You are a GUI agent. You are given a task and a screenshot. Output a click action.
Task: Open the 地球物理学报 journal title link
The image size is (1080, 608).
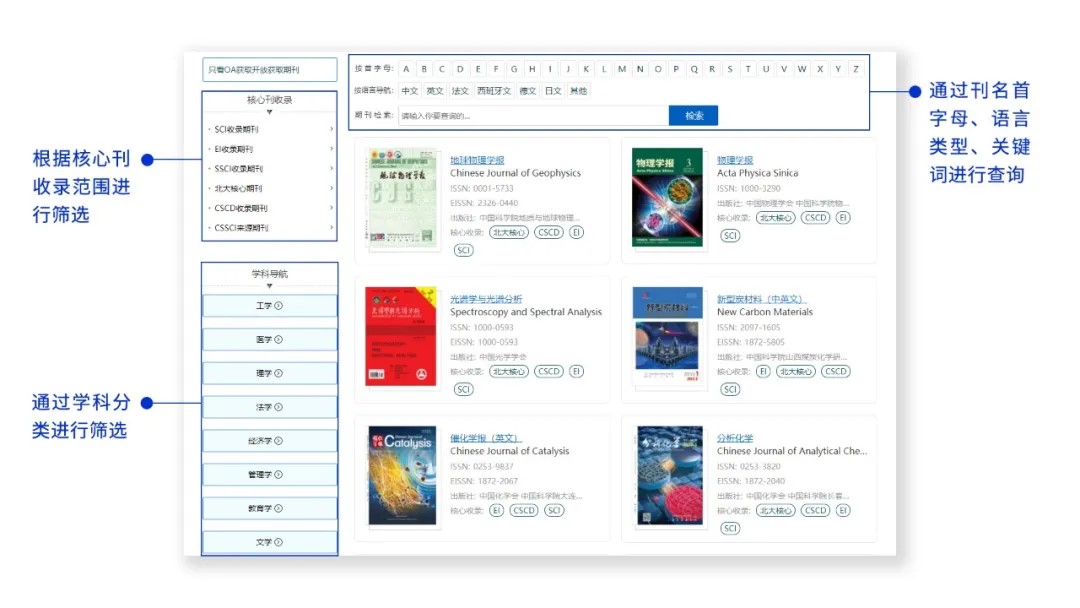[477, 160]
